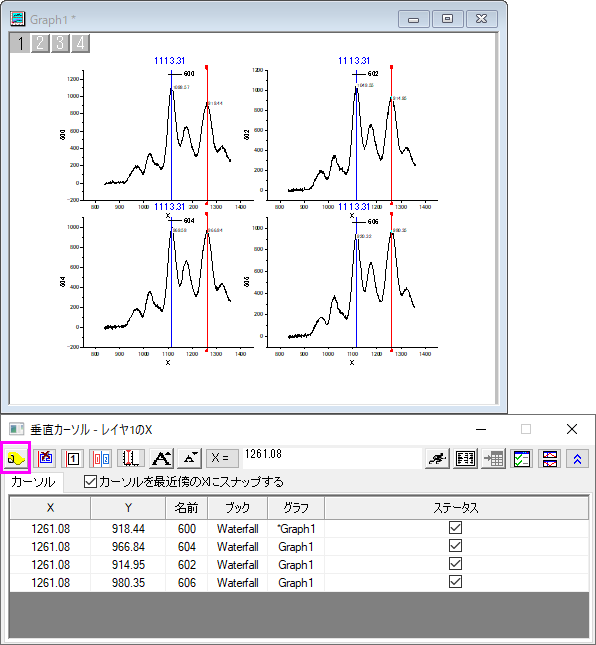
Task: Click the larger label font icon
Action: tap(162, 458)
